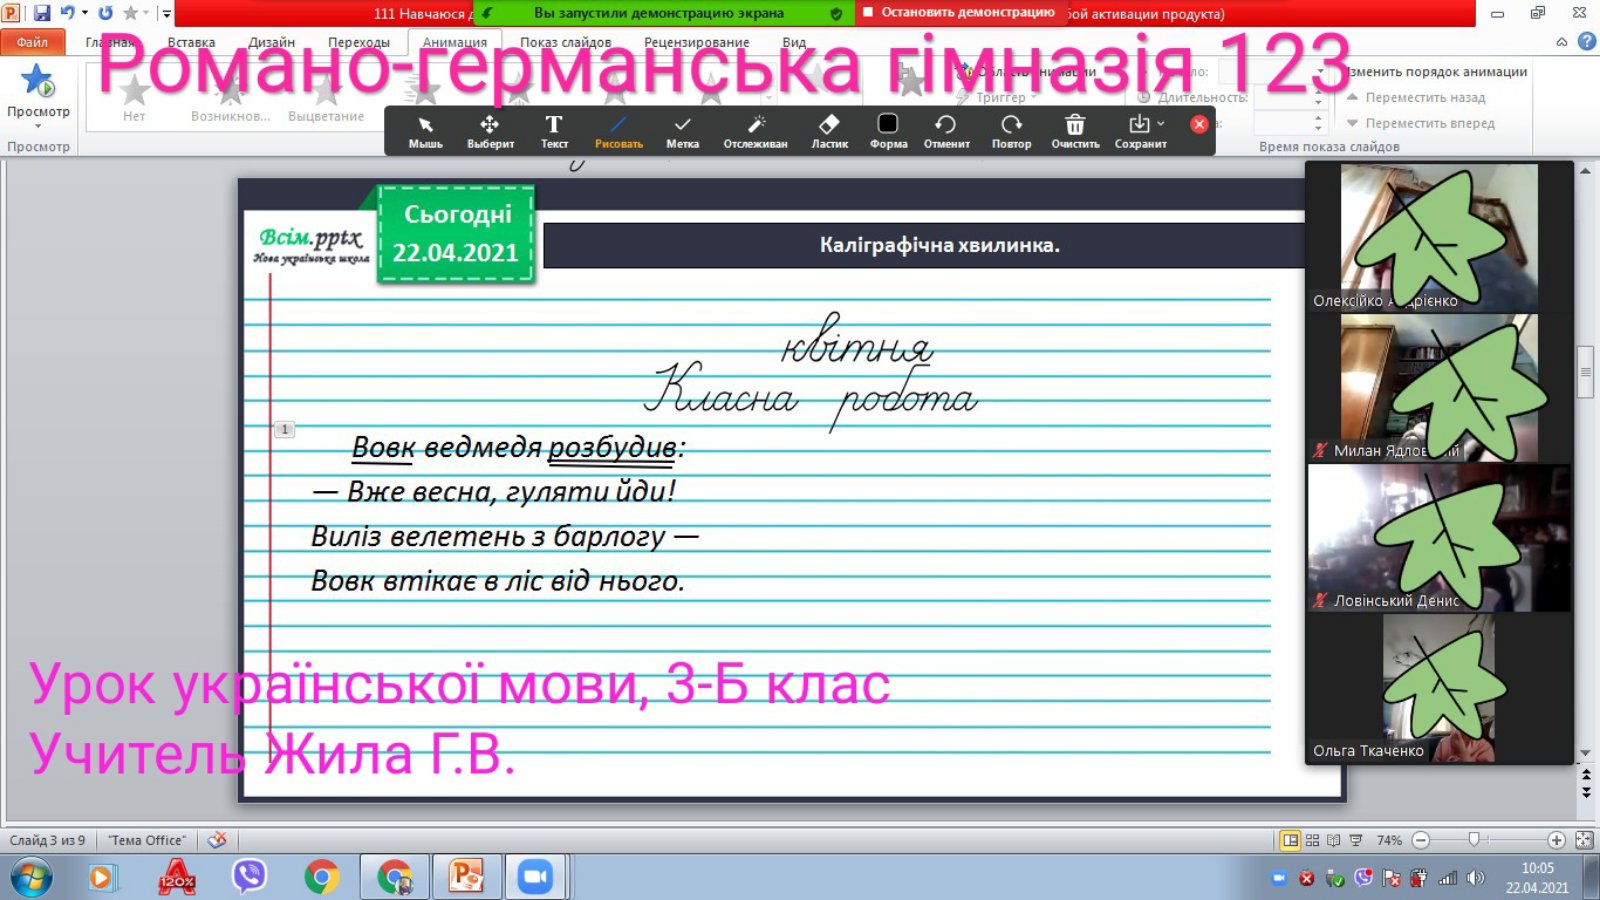Select the Мышь pointer tool
This screenshot has width=1600, height=900.
[425, 130]
